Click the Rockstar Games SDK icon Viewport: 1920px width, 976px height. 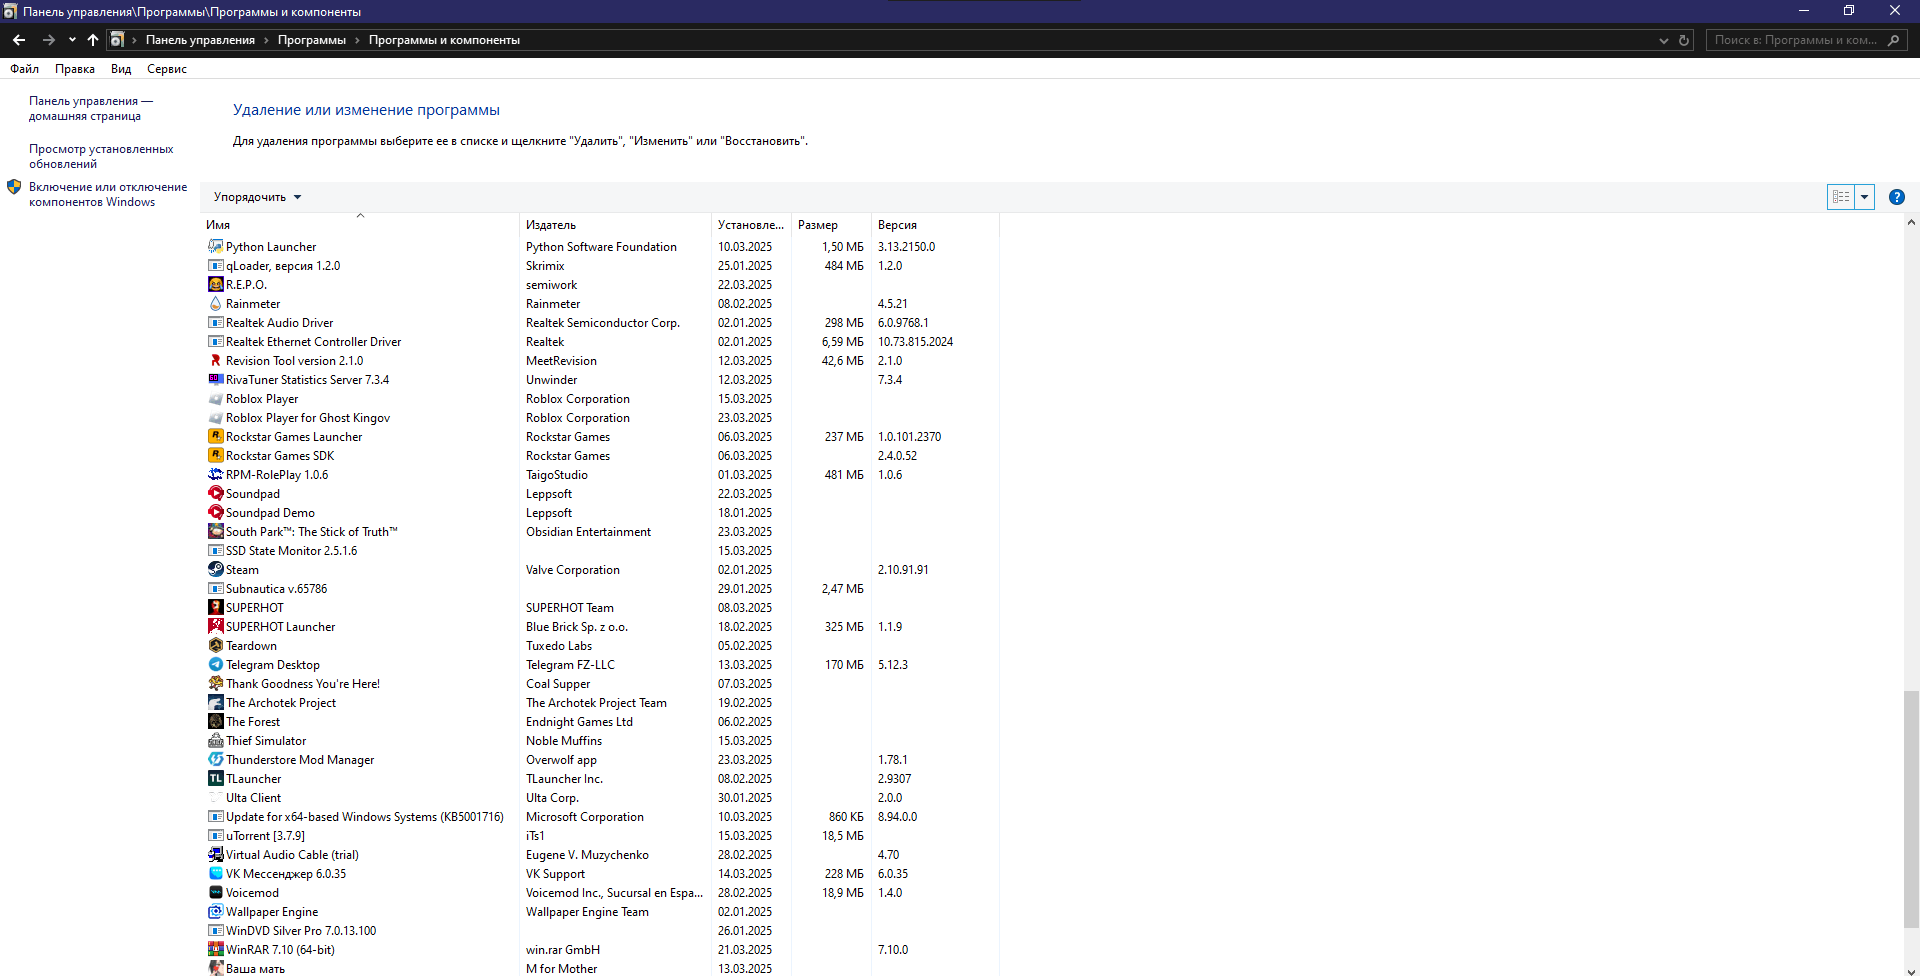coord(215,456)
